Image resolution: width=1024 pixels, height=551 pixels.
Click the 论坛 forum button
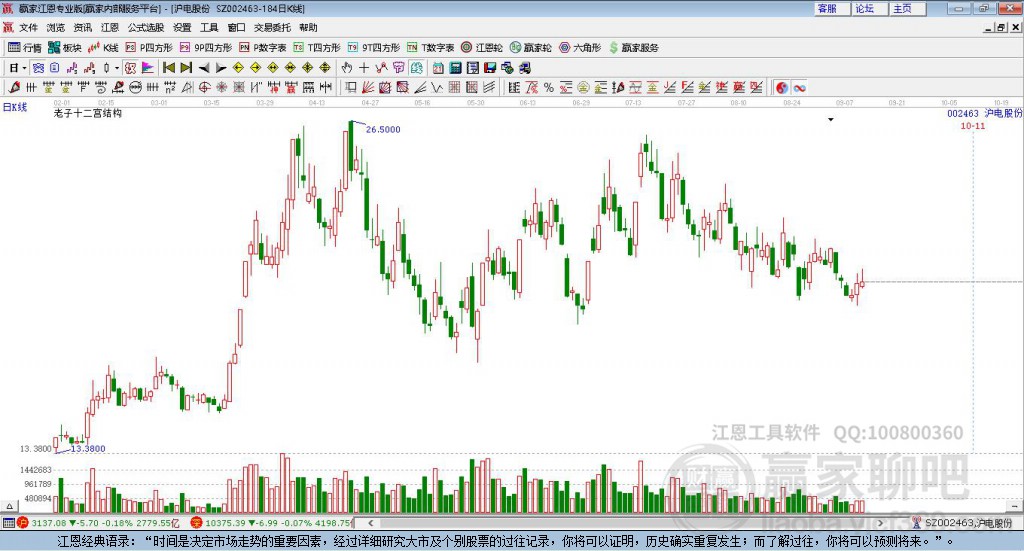869,8
